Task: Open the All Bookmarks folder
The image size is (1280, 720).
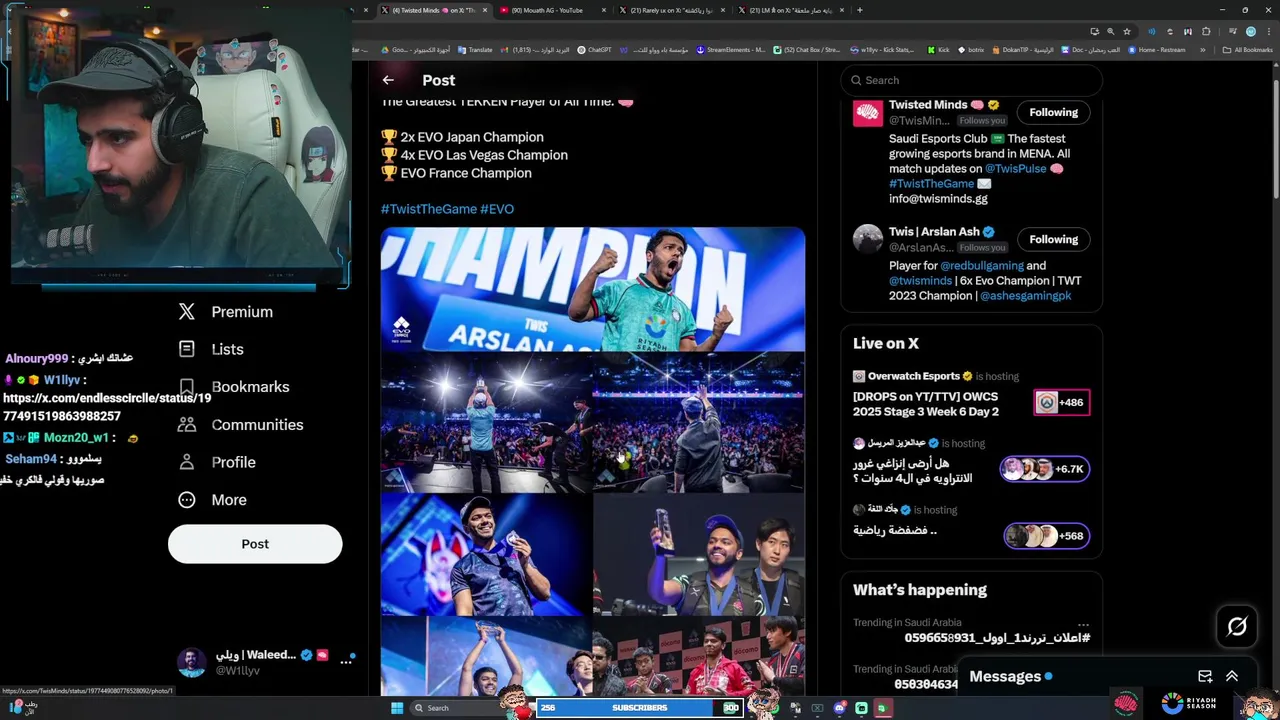Action: pyautogui.click(x=1247, y=50)
